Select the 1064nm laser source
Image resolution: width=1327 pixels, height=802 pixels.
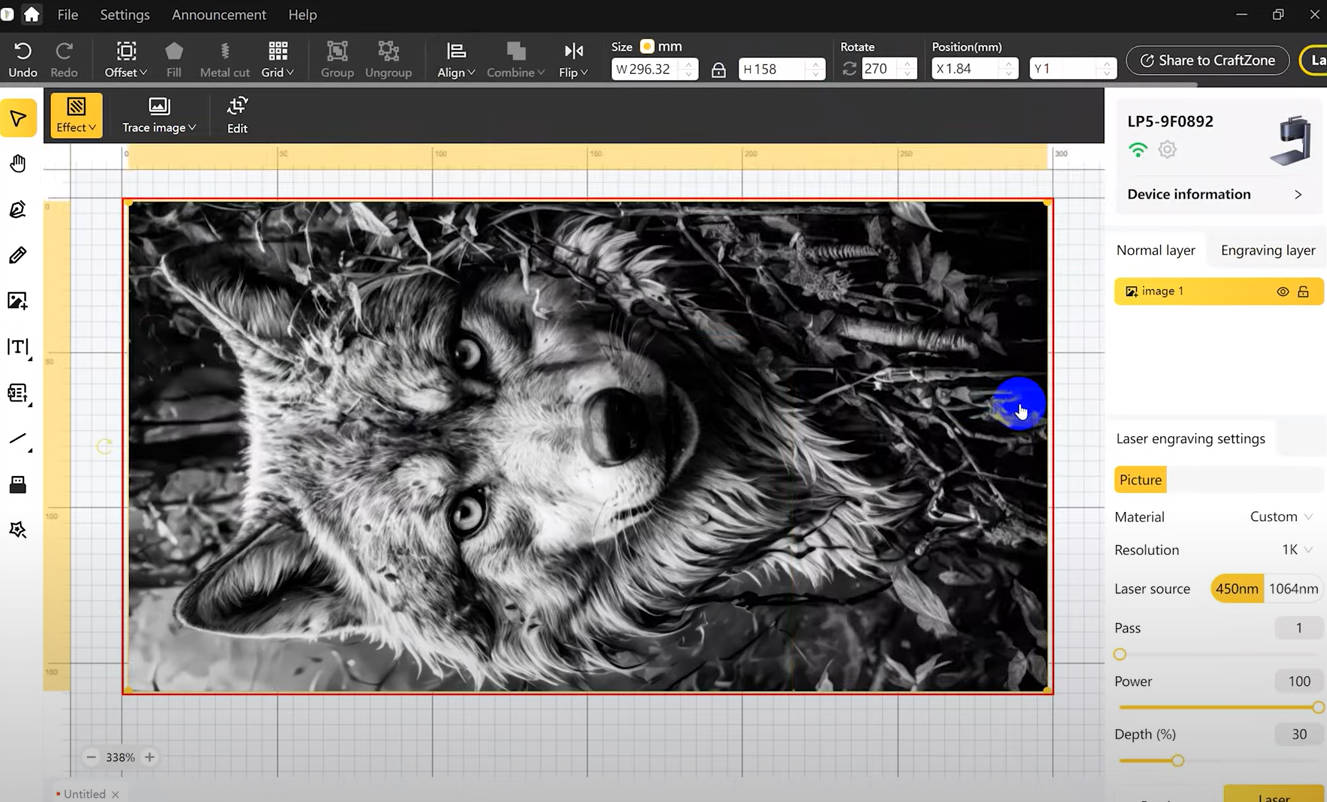point(1293,589)
